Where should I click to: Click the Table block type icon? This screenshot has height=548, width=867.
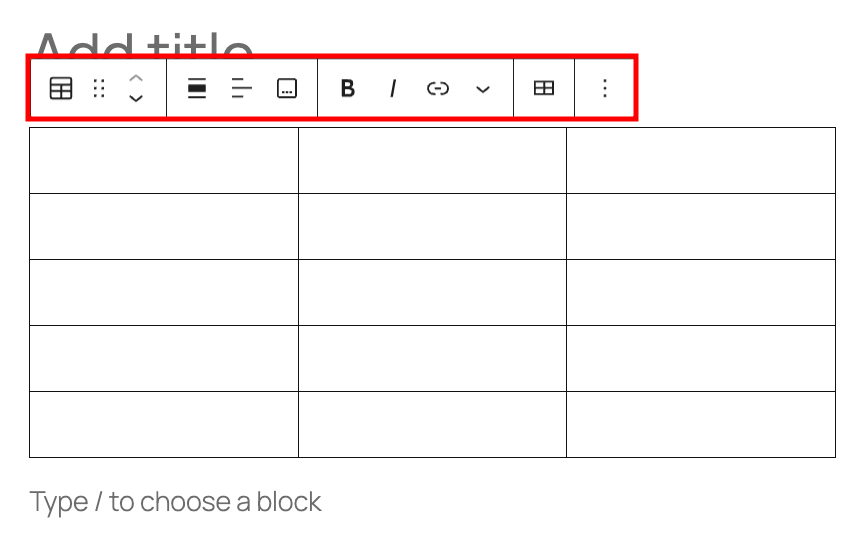point(61,89)
